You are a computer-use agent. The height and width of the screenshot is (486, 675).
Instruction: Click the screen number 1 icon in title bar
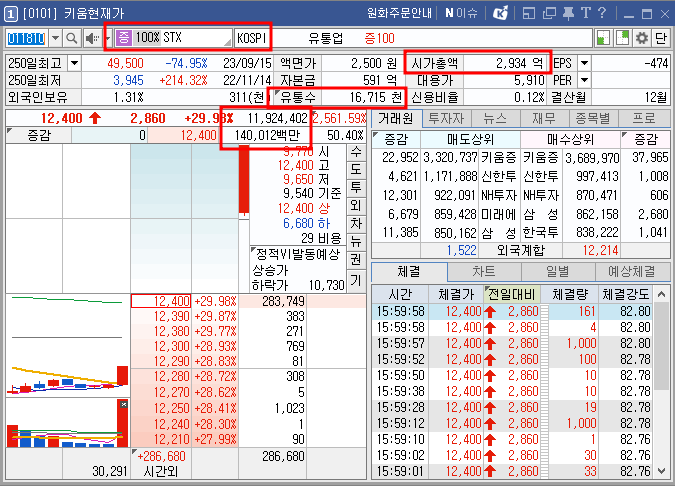click(10, 14)
